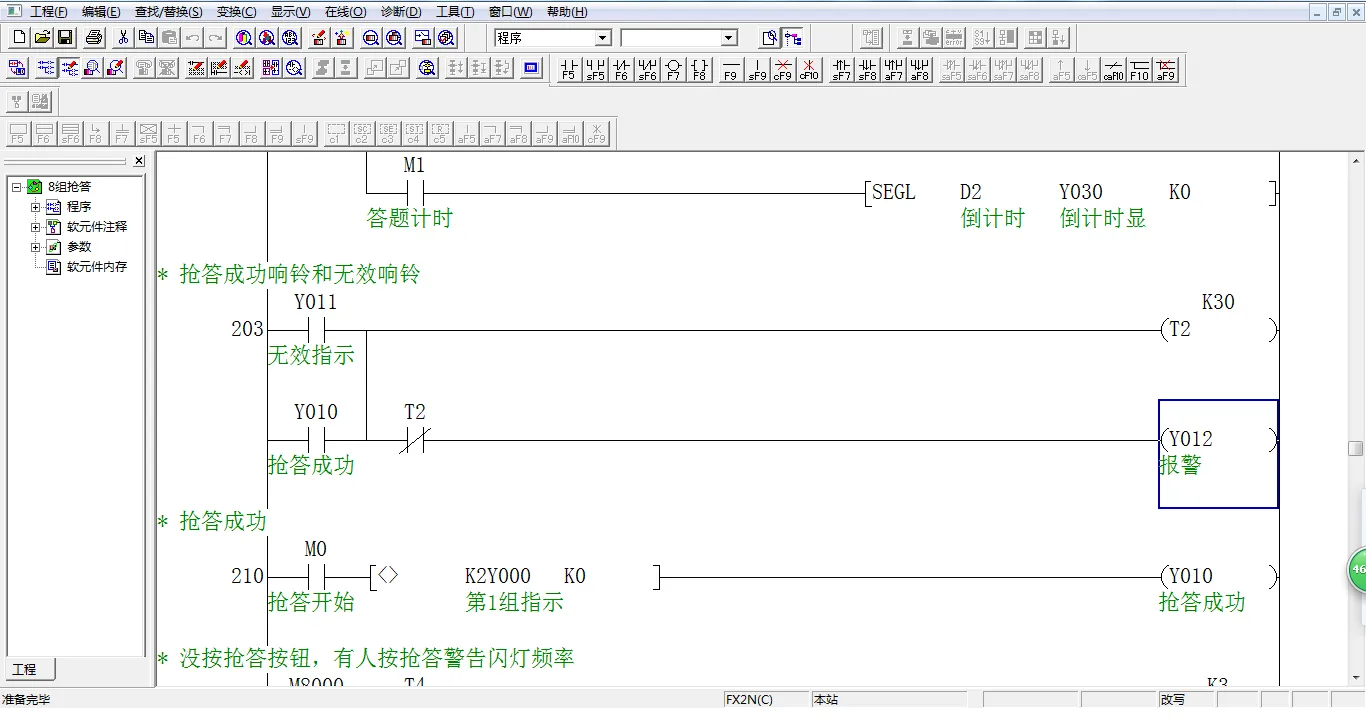
Task: Switch to write mode toolbar button
Action: 69,68
